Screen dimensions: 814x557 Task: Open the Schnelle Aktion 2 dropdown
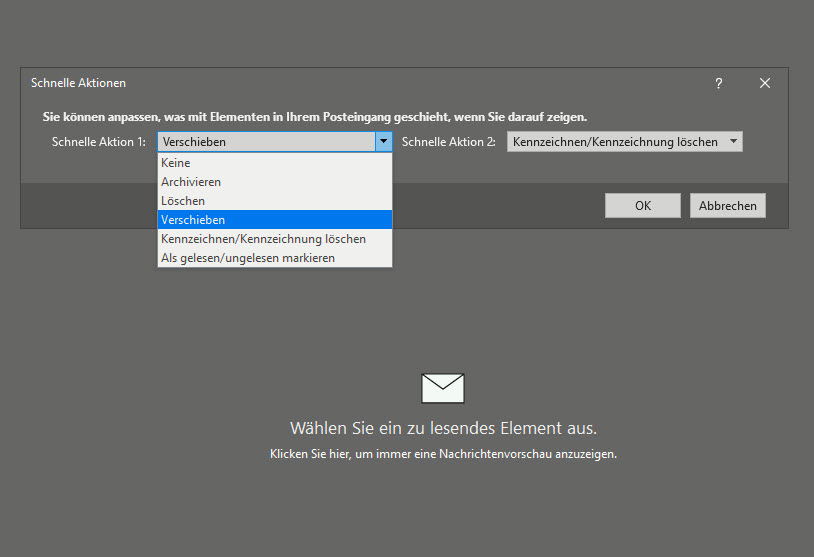(625, 142)
